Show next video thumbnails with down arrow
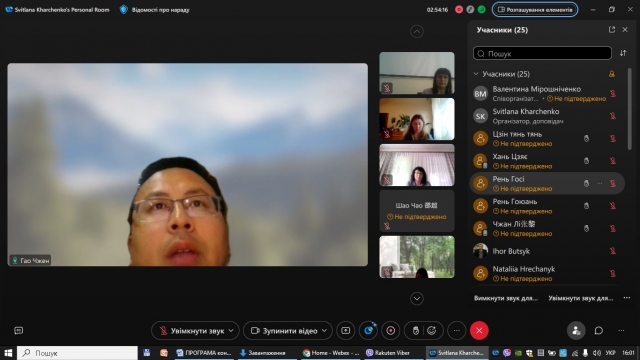The height and width of the screenshot is (360, 640). coord(417,298)
